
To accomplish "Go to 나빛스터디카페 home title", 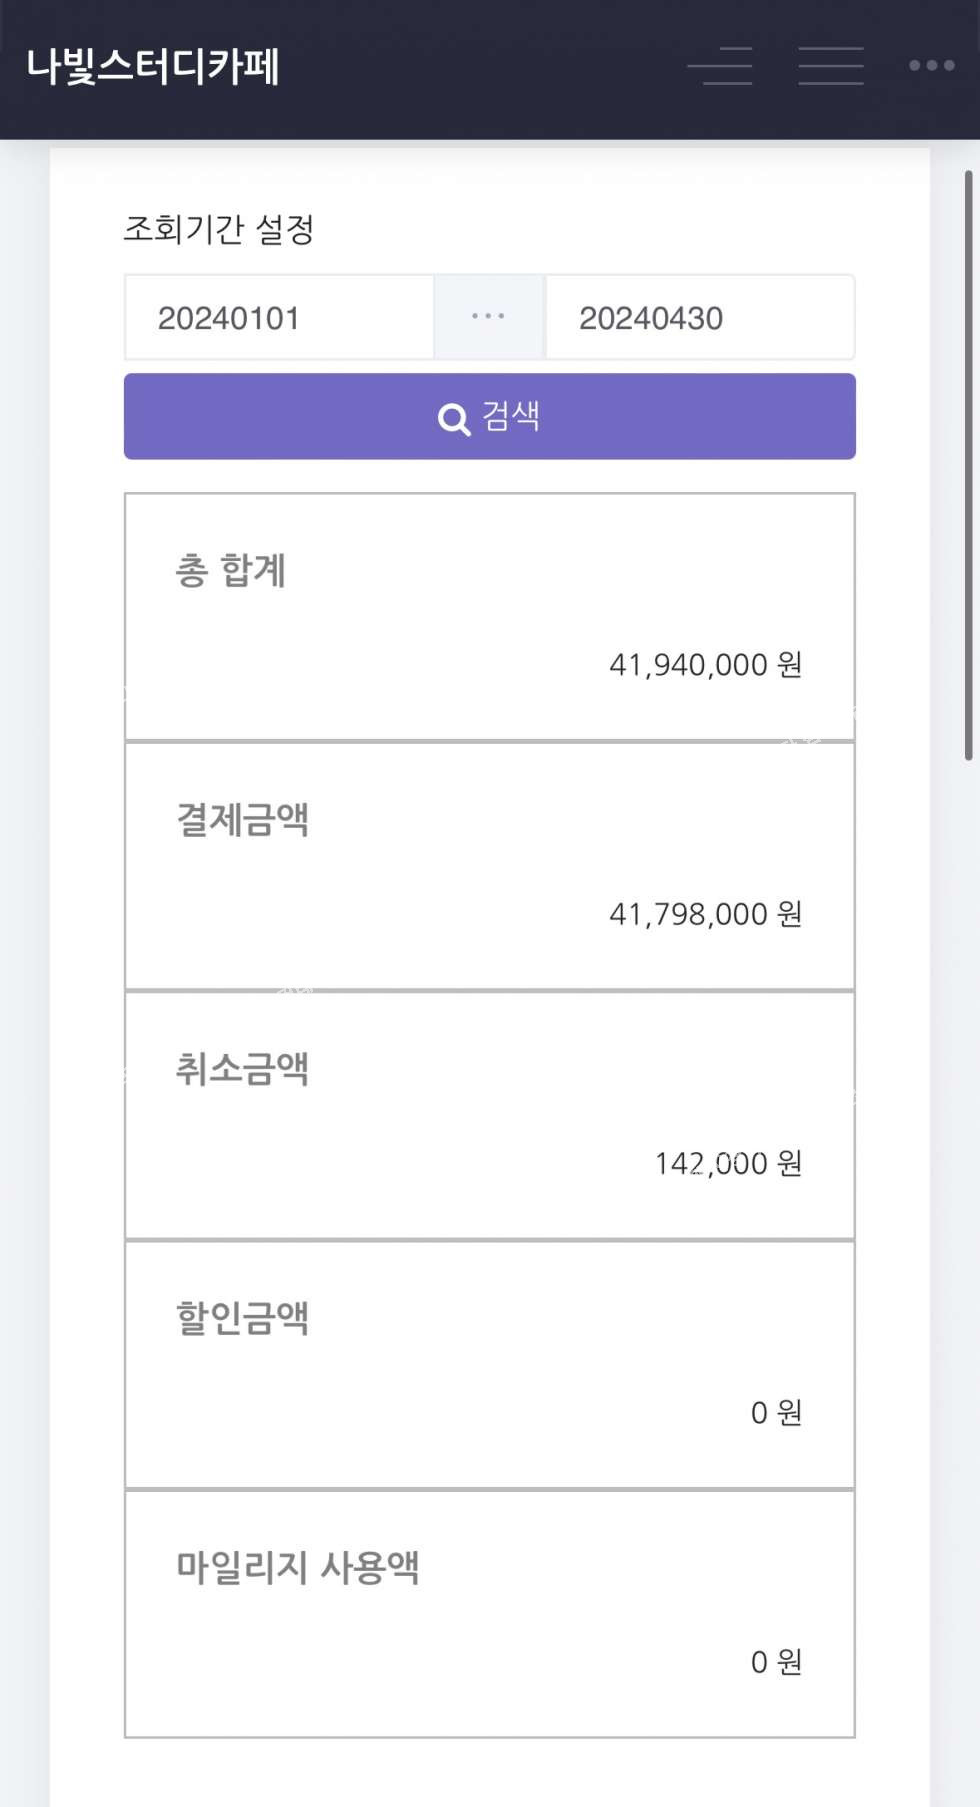I will (x=152, y=67).
